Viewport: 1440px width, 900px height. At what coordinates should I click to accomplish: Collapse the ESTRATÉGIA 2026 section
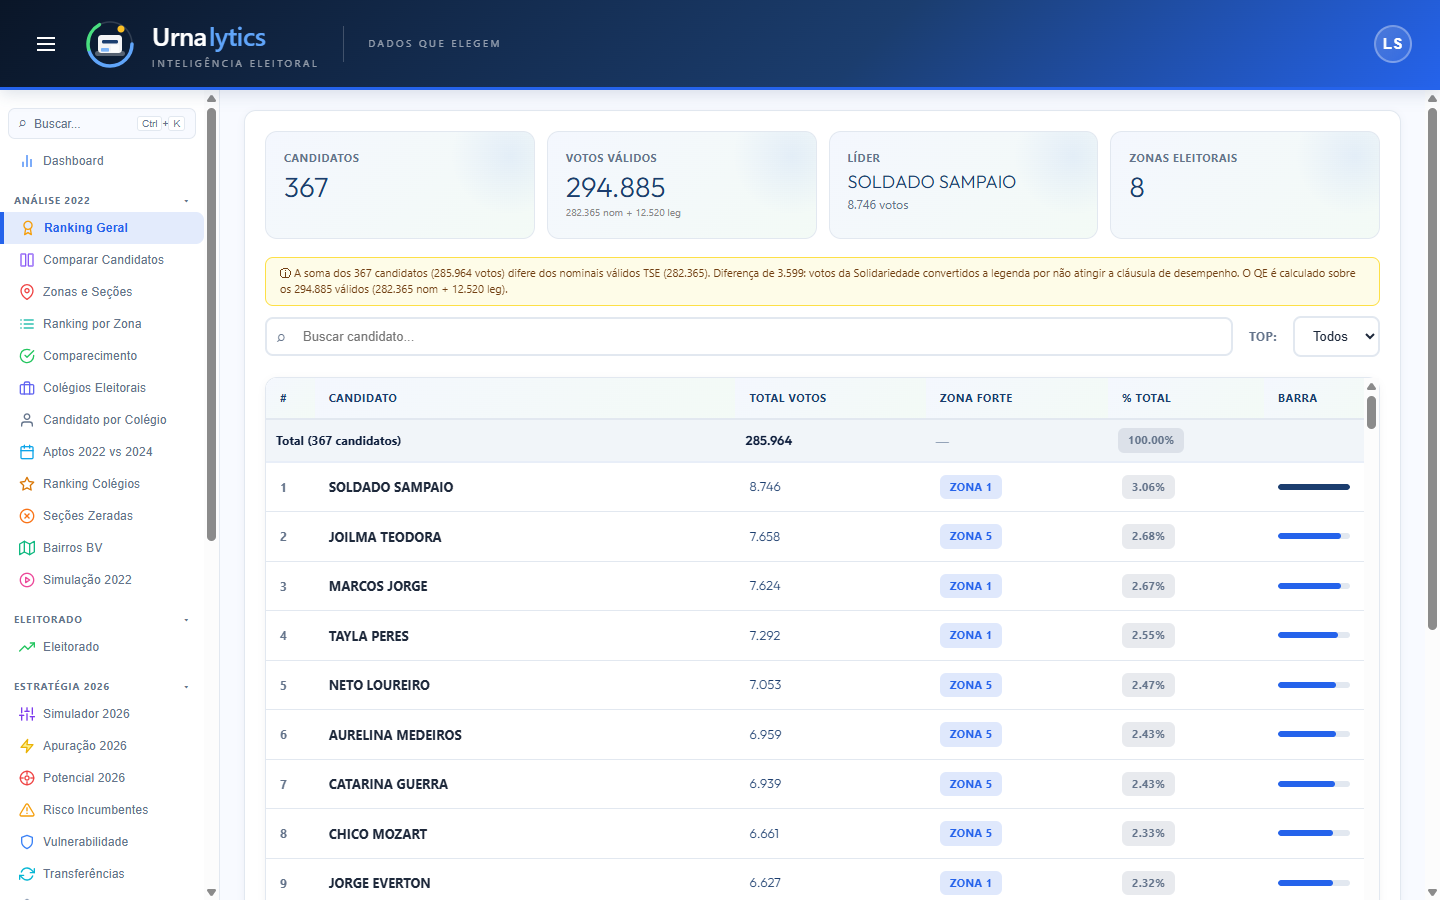click(x=186, y=687)
